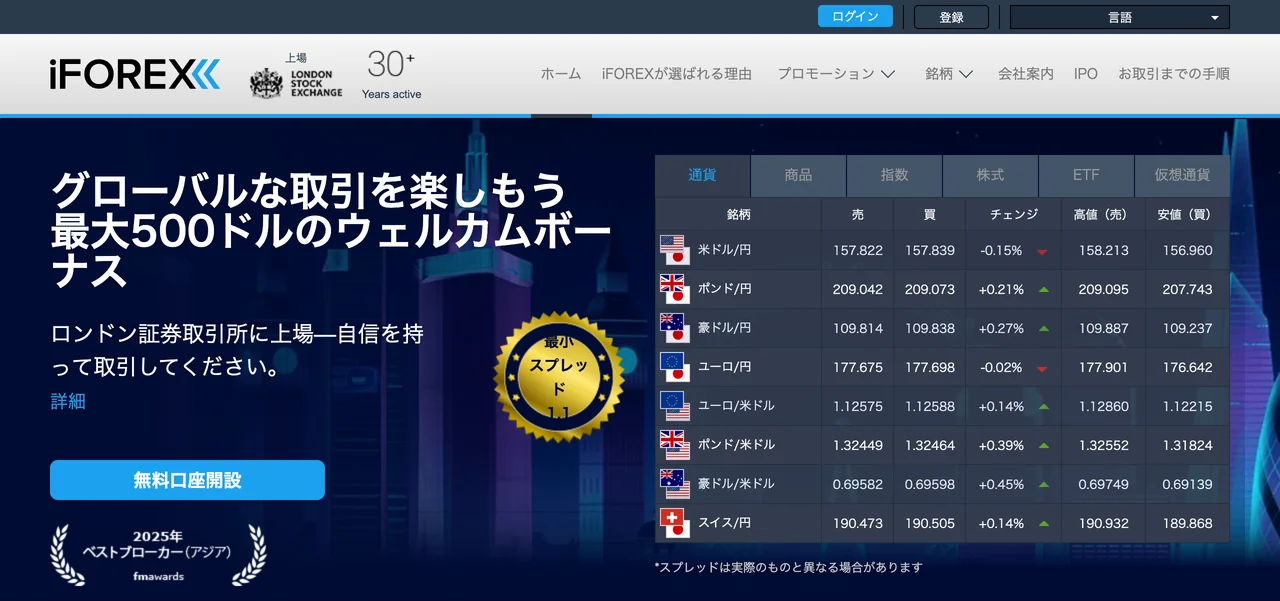Click the ユーロ/円 flag pair icon
Screen dimensions: 1280x601
coord(675,367)
